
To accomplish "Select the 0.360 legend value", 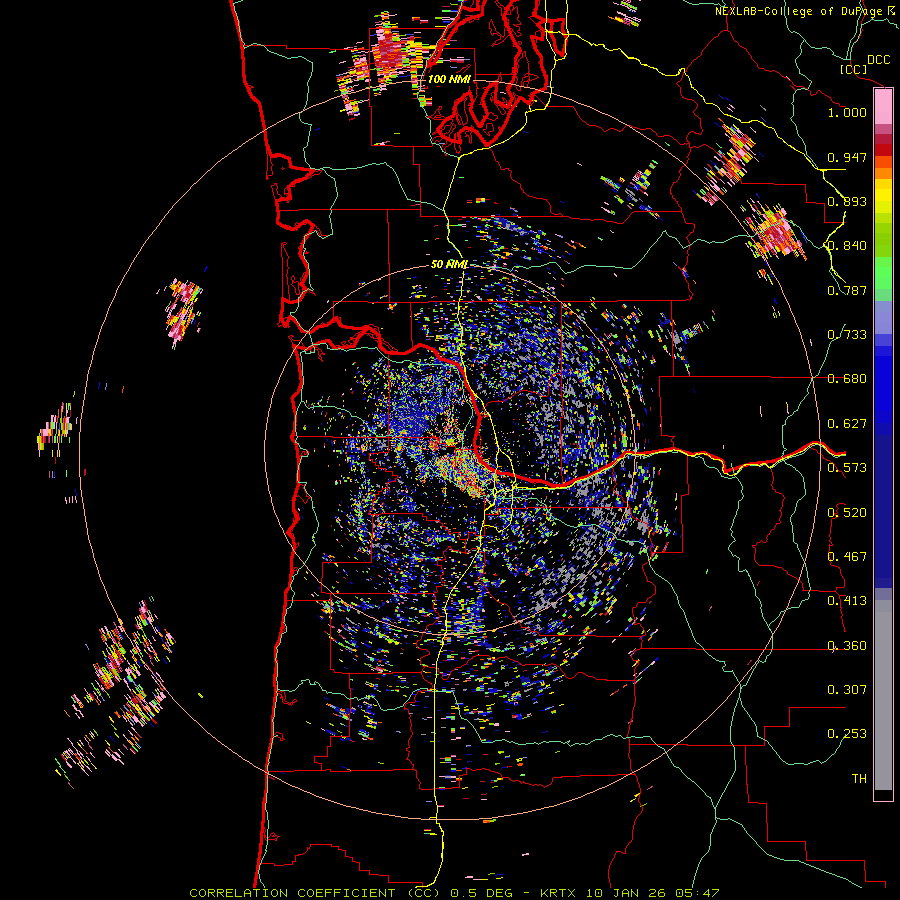I will pos(847,645).
